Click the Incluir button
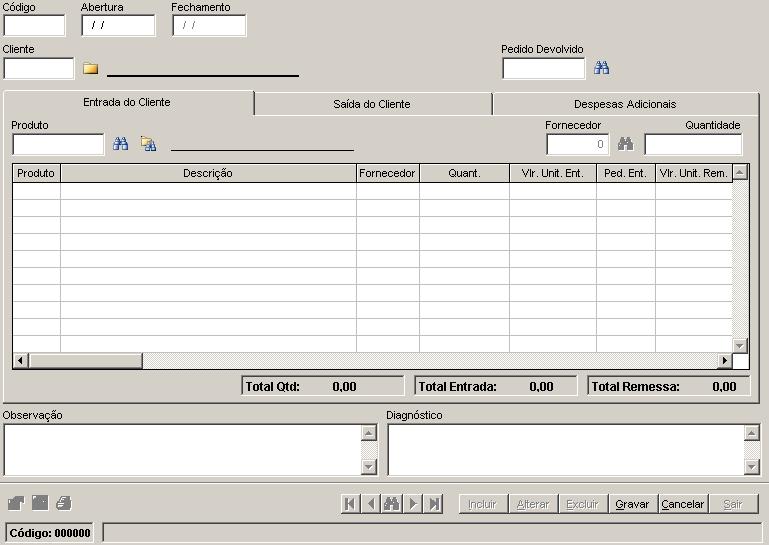The height and width of the screenshot is (545, 769). coord(483,504)
